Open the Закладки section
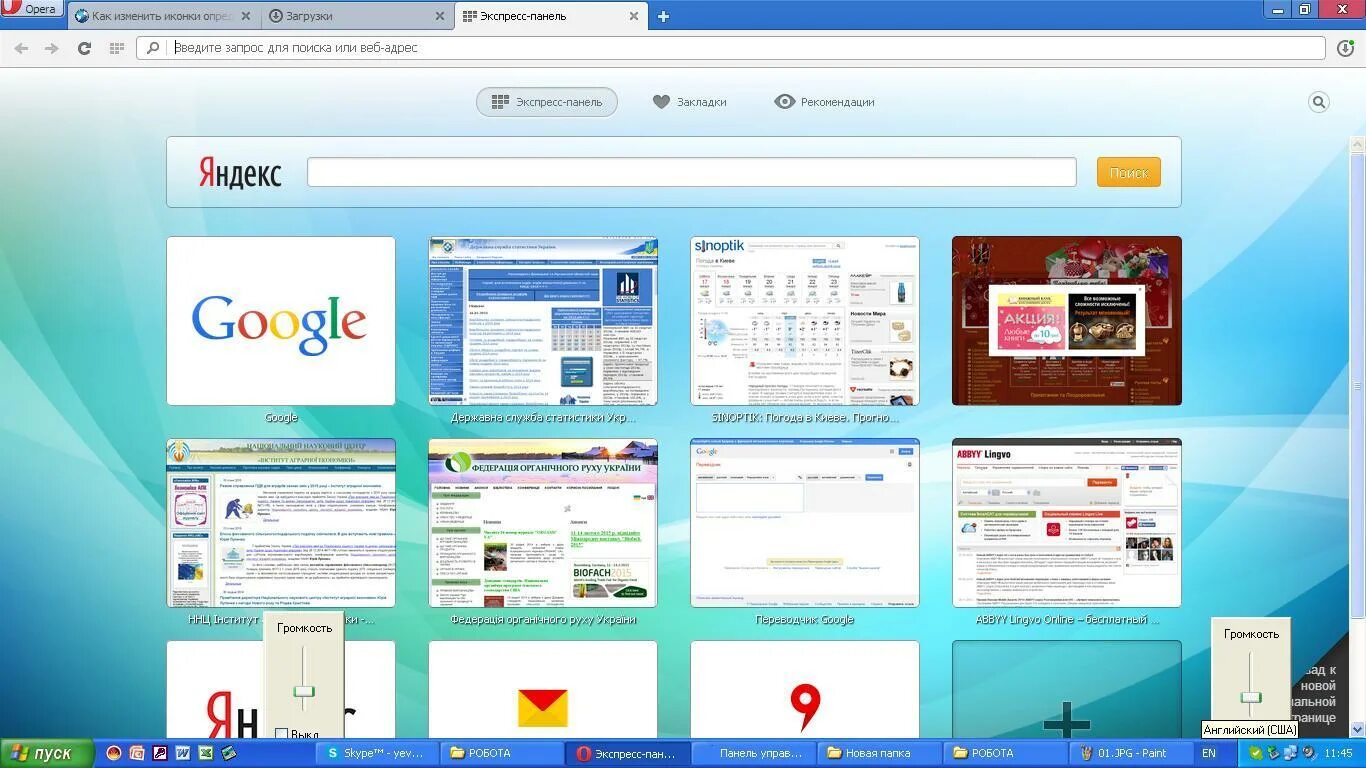Screen dimensions: 1366x768 click(x=689, y=102)
